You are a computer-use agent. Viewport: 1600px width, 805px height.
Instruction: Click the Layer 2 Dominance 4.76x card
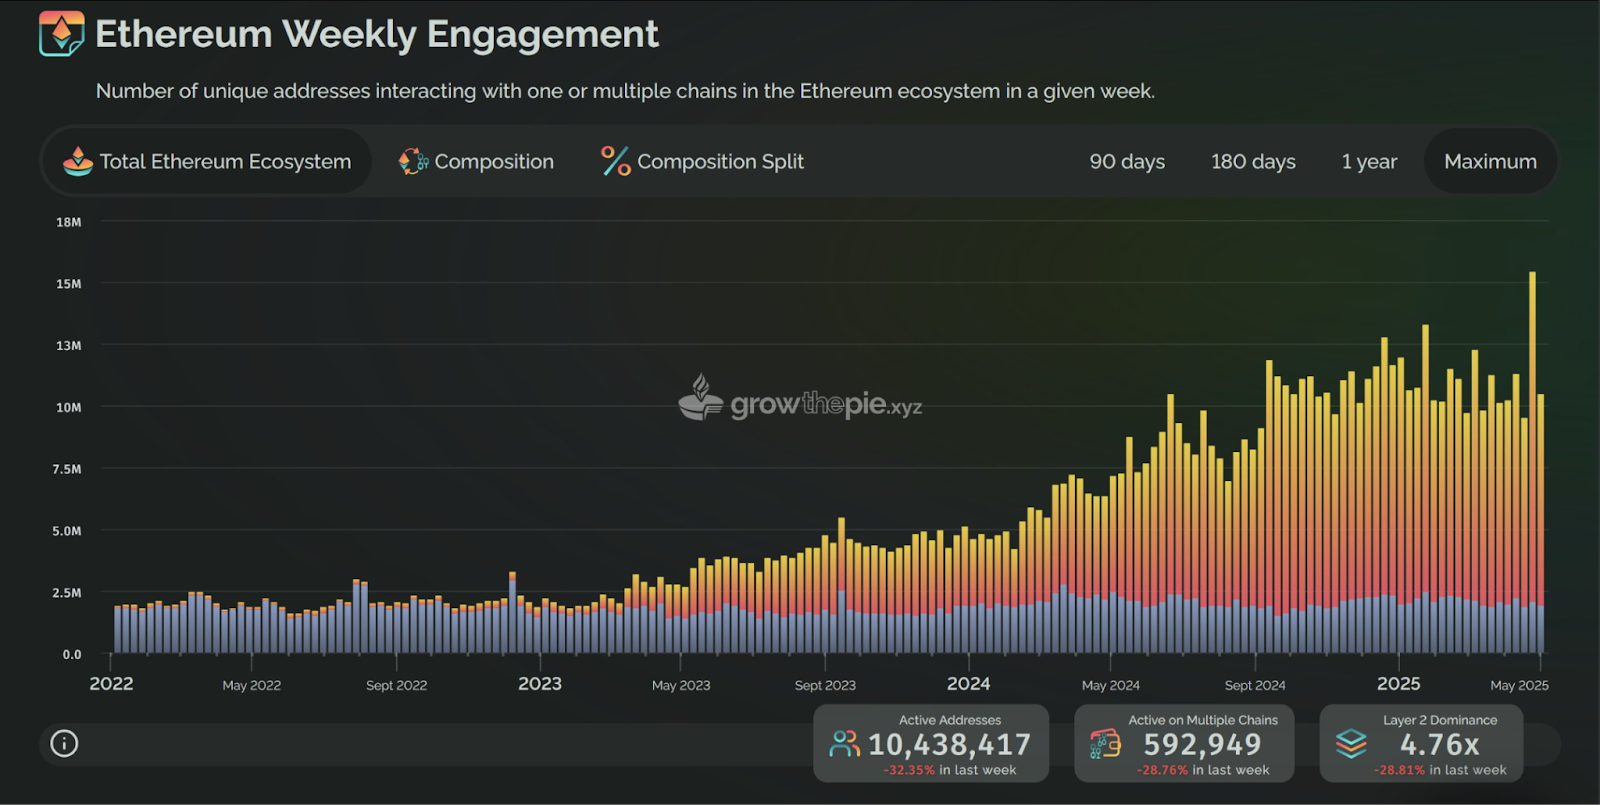(x=1421, y=743)
